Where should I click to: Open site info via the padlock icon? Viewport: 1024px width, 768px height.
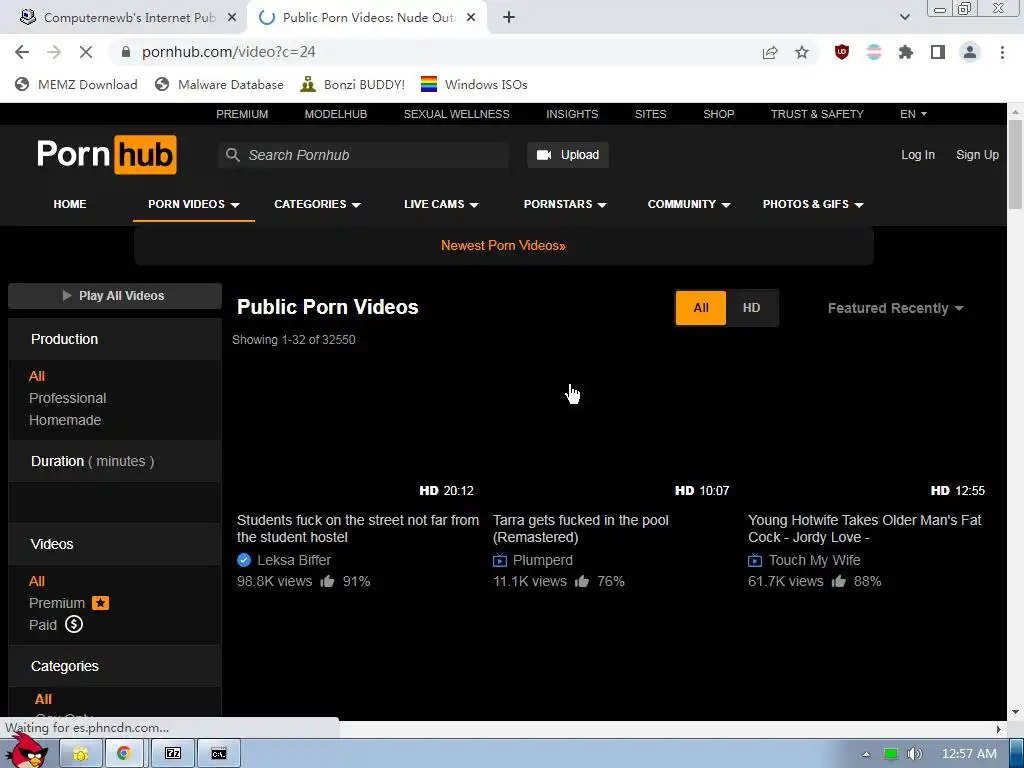tap(126, 52)
